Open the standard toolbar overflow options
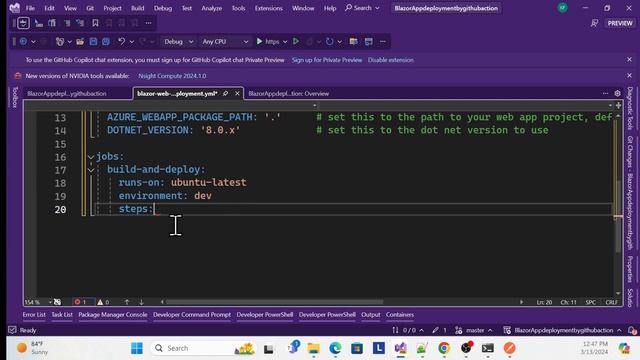The height and width of the screenshot is (360, 640). tap(382, 41)
